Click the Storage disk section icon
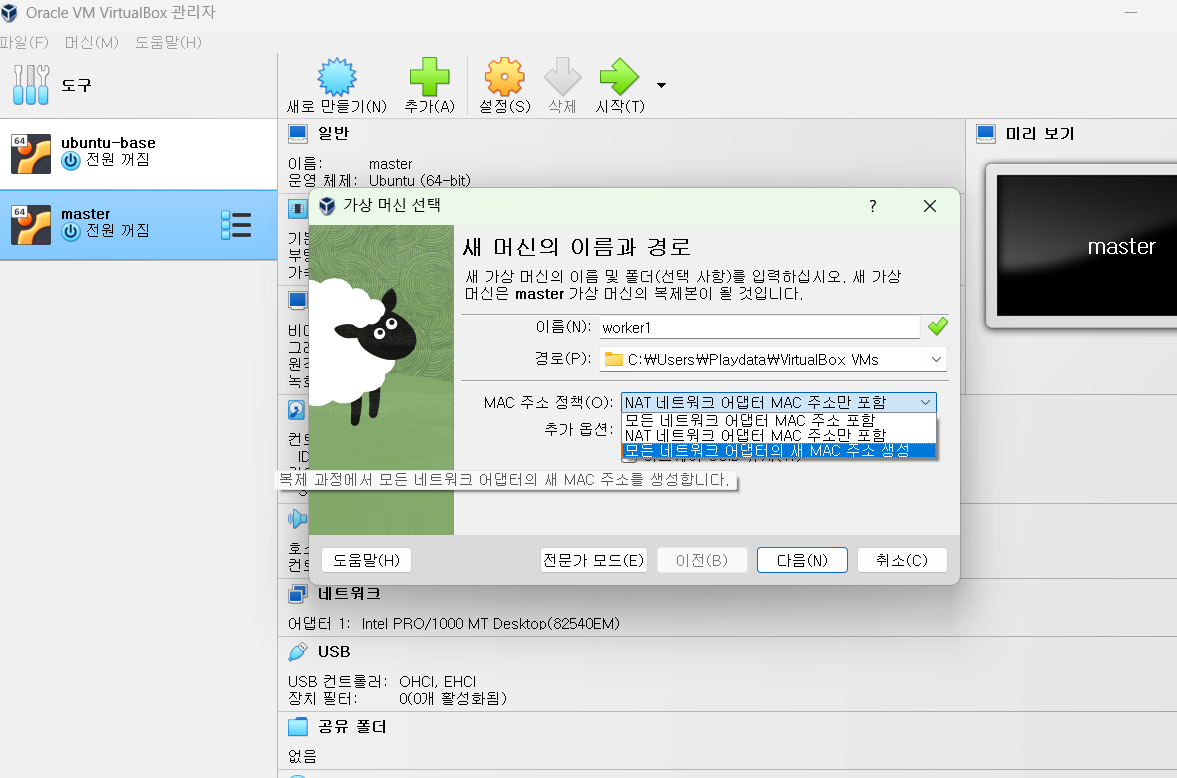The height and width of the screenshot is (778, 1177). pyautogui.click(x=297, y=409)
